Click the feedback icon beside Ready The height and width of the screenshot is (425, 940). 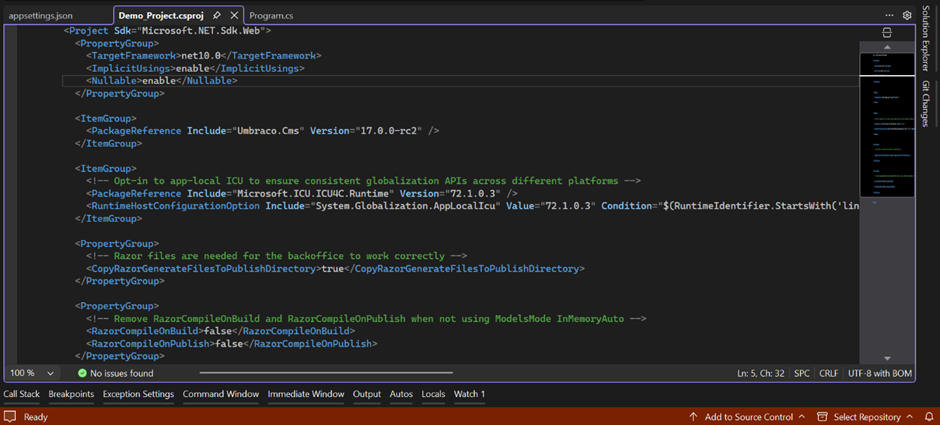click(10, 417)
